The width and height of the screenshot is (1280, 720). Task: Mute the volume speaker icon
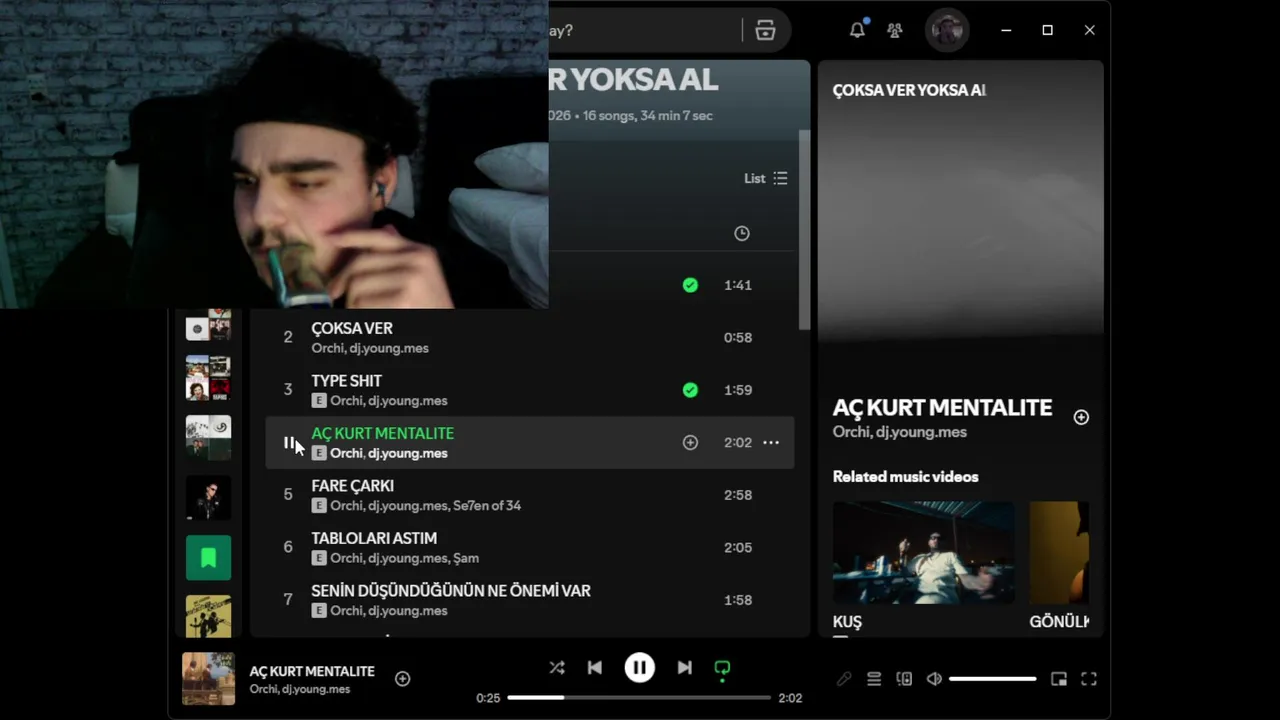tap(934, 679)
